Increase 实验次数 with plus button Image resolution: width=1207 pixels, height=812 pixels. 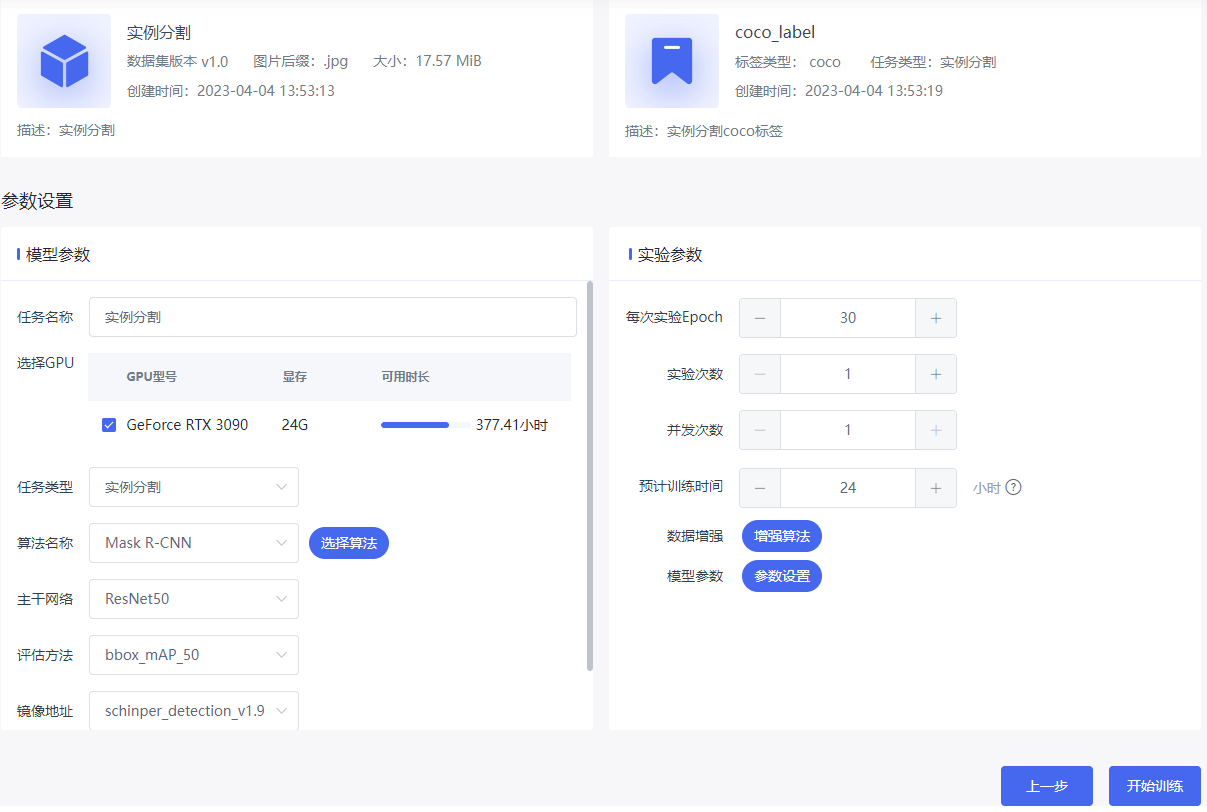click(x=936, y=374)
